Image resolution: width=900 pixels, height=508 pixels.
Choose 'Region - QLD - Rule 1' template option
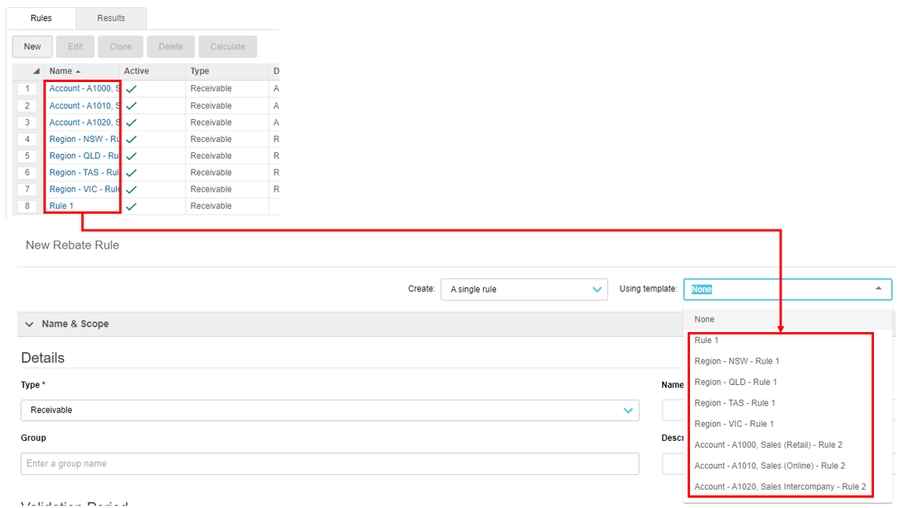tap(735, 382)
